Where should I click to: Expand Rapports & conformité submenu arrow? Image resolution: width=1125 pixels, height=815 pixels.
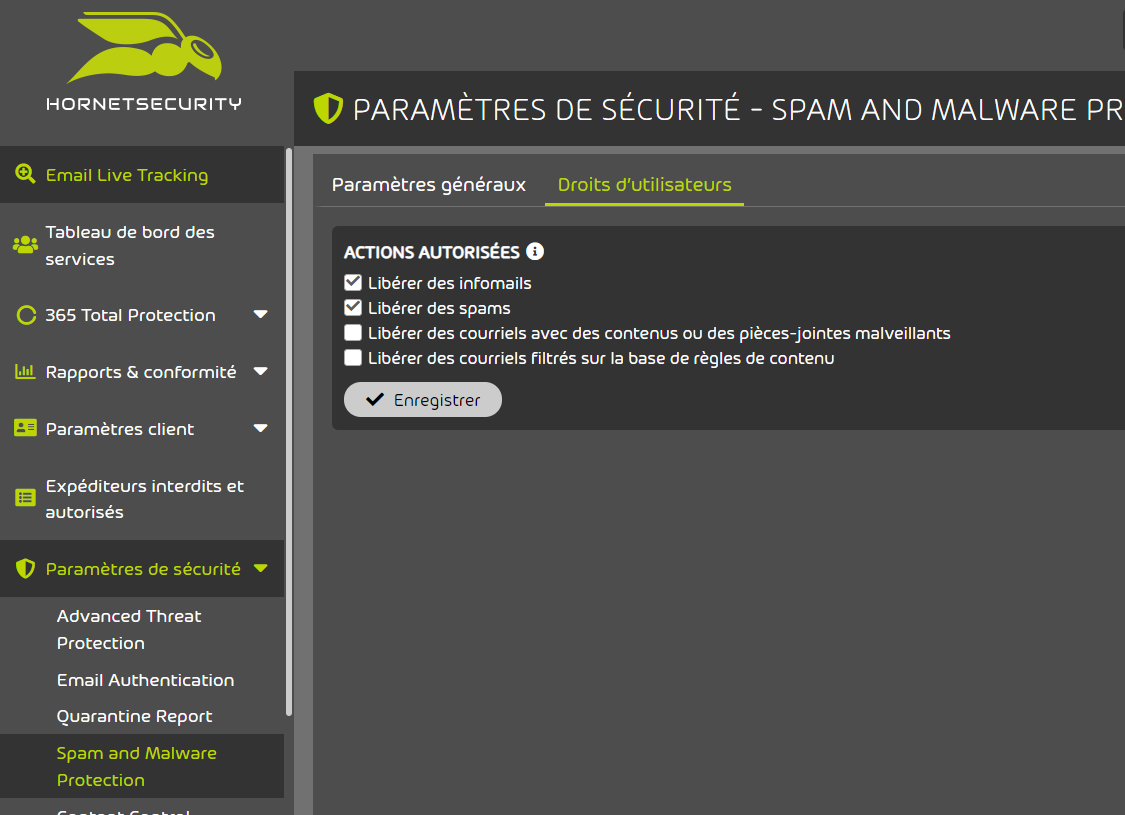tap(260, 371)
